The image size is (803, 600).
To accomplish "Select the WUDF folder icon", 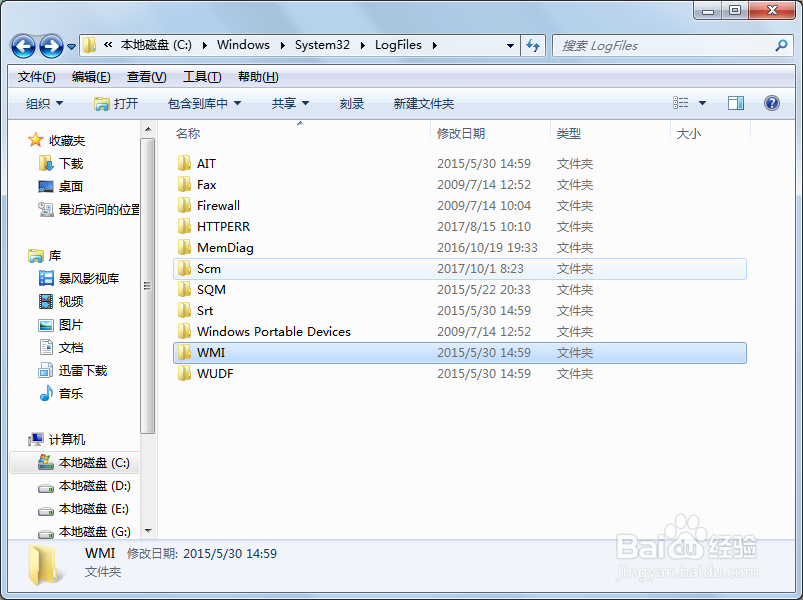I will click(x=184, y=373).
